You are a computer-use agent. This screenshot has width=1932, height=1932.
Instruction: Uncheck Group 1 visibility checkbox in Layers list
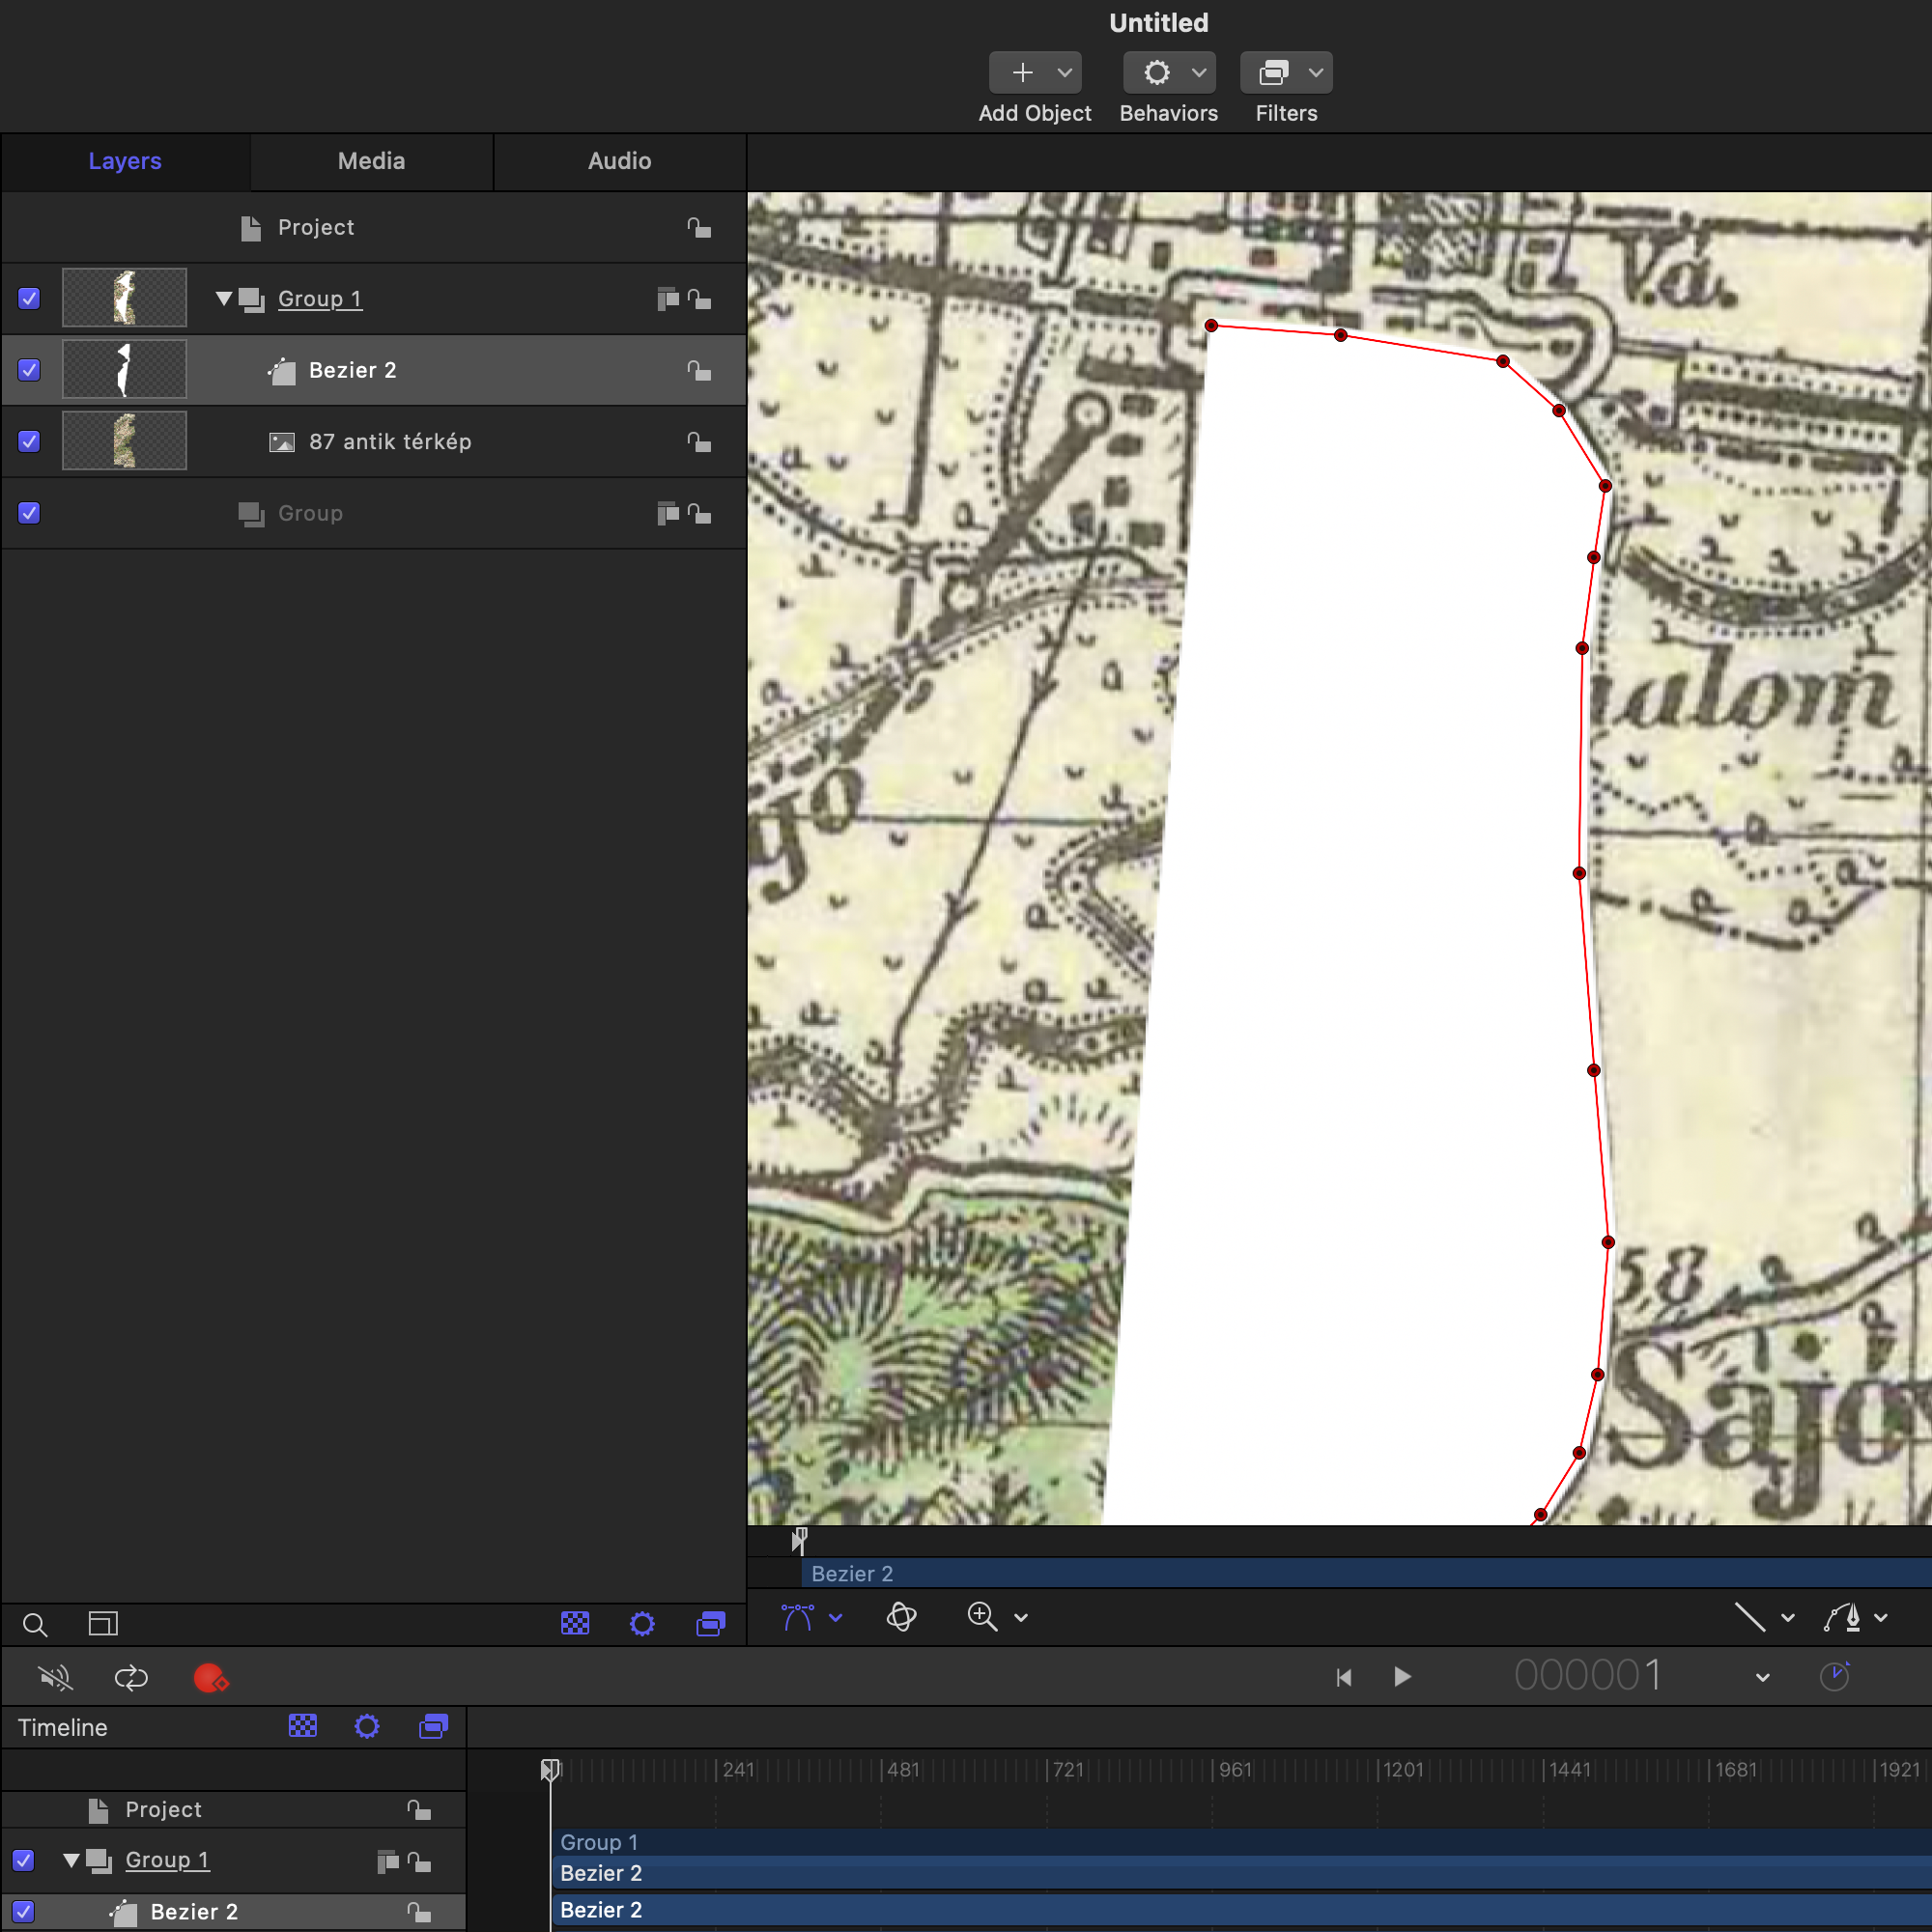29,298
